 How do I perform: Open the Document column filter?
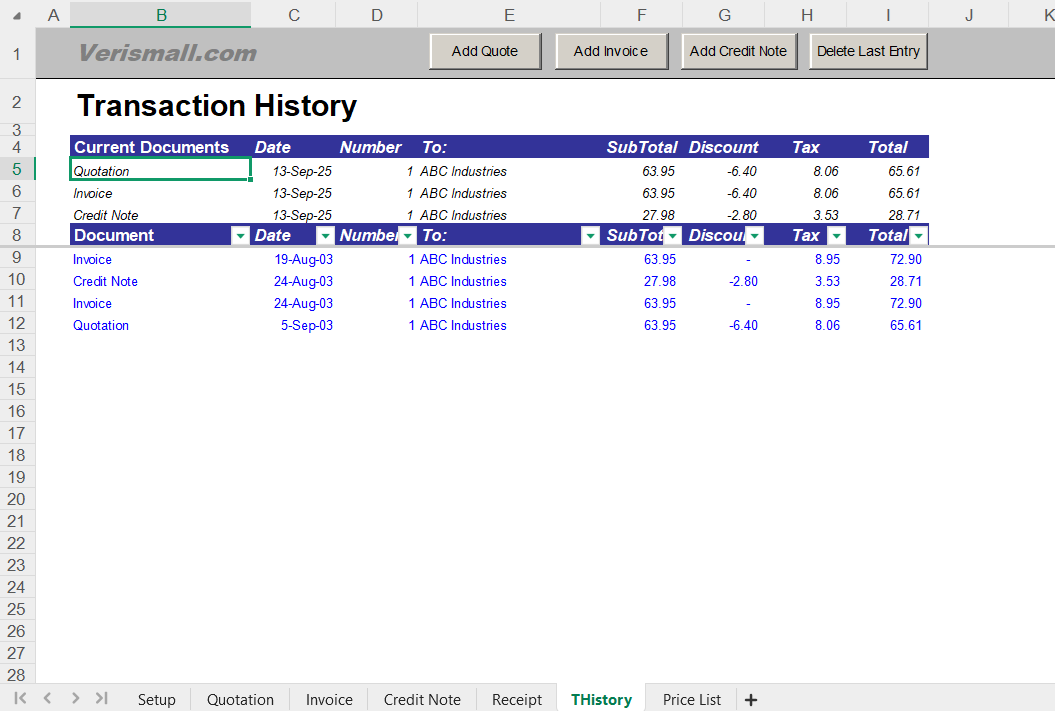coord(240,235)
